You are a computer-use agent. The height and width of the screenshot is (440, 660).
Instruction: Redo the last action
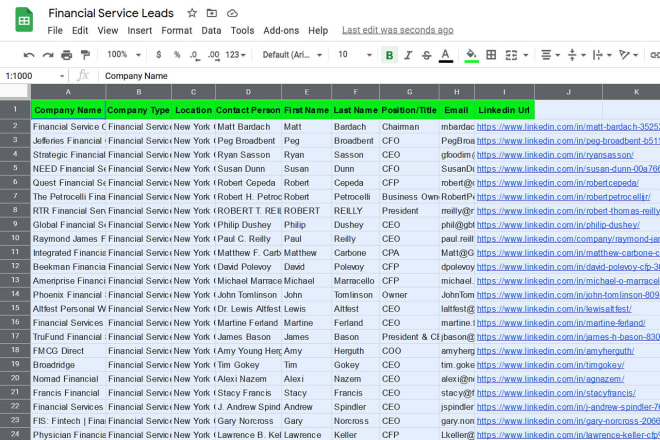48,55
